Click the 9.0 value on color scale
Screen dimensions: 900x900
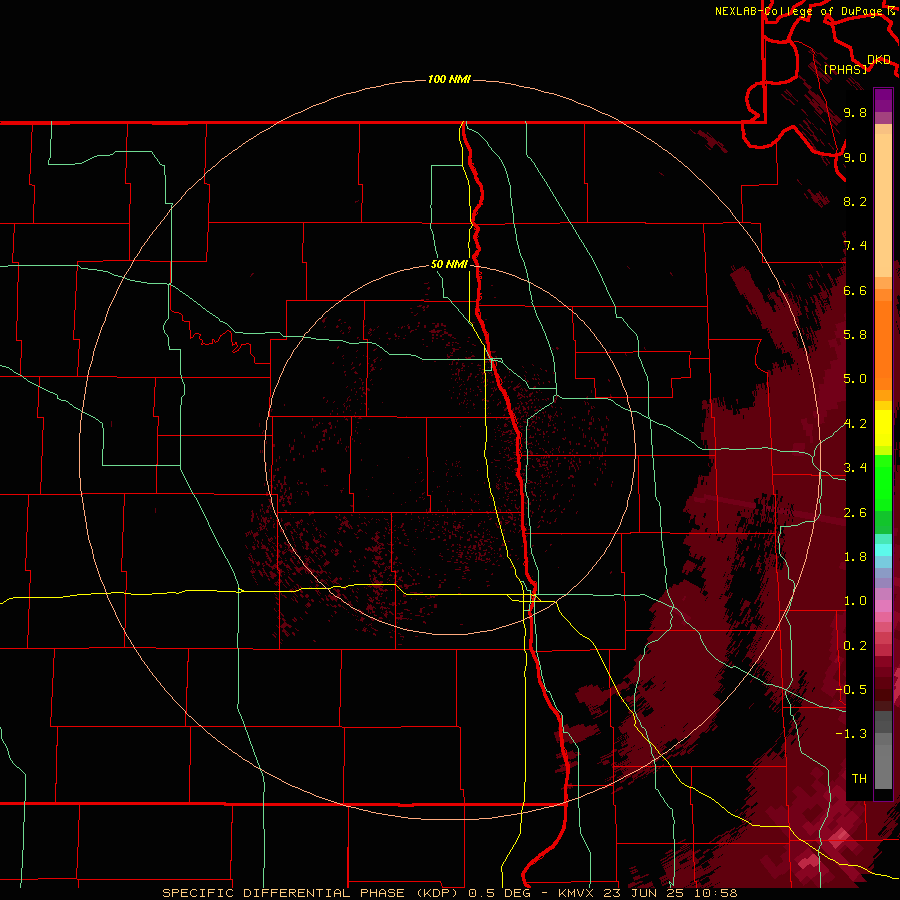(855, 157)
